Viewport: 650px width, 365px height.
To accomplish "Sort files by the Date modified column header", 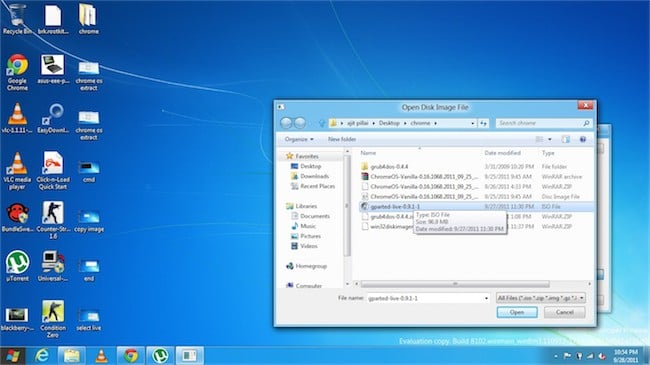I will pyautogui.click(x=502, y=153).
